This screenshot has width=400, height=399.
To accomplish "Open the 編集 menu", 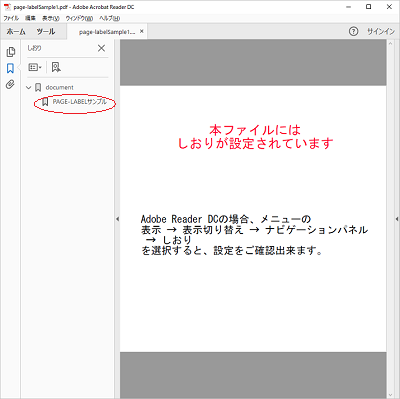I will 30,18.
